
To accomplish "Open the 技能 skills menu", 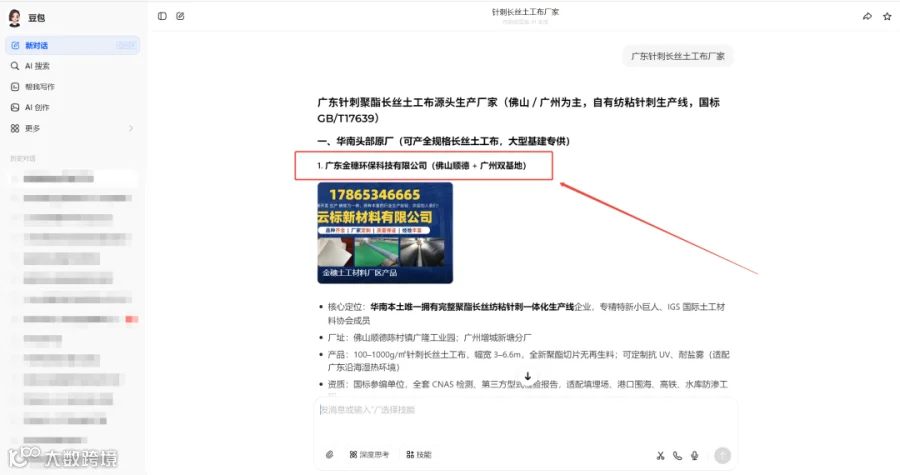I will point(418,454).
